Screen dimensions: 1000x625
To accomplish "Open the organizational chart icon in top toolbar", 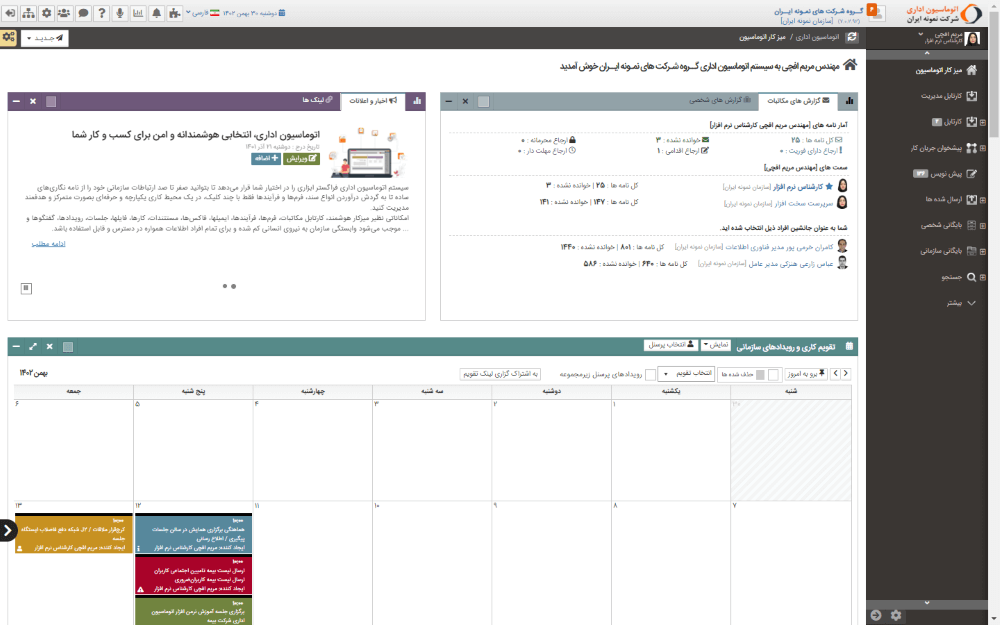I will (28, 13).
